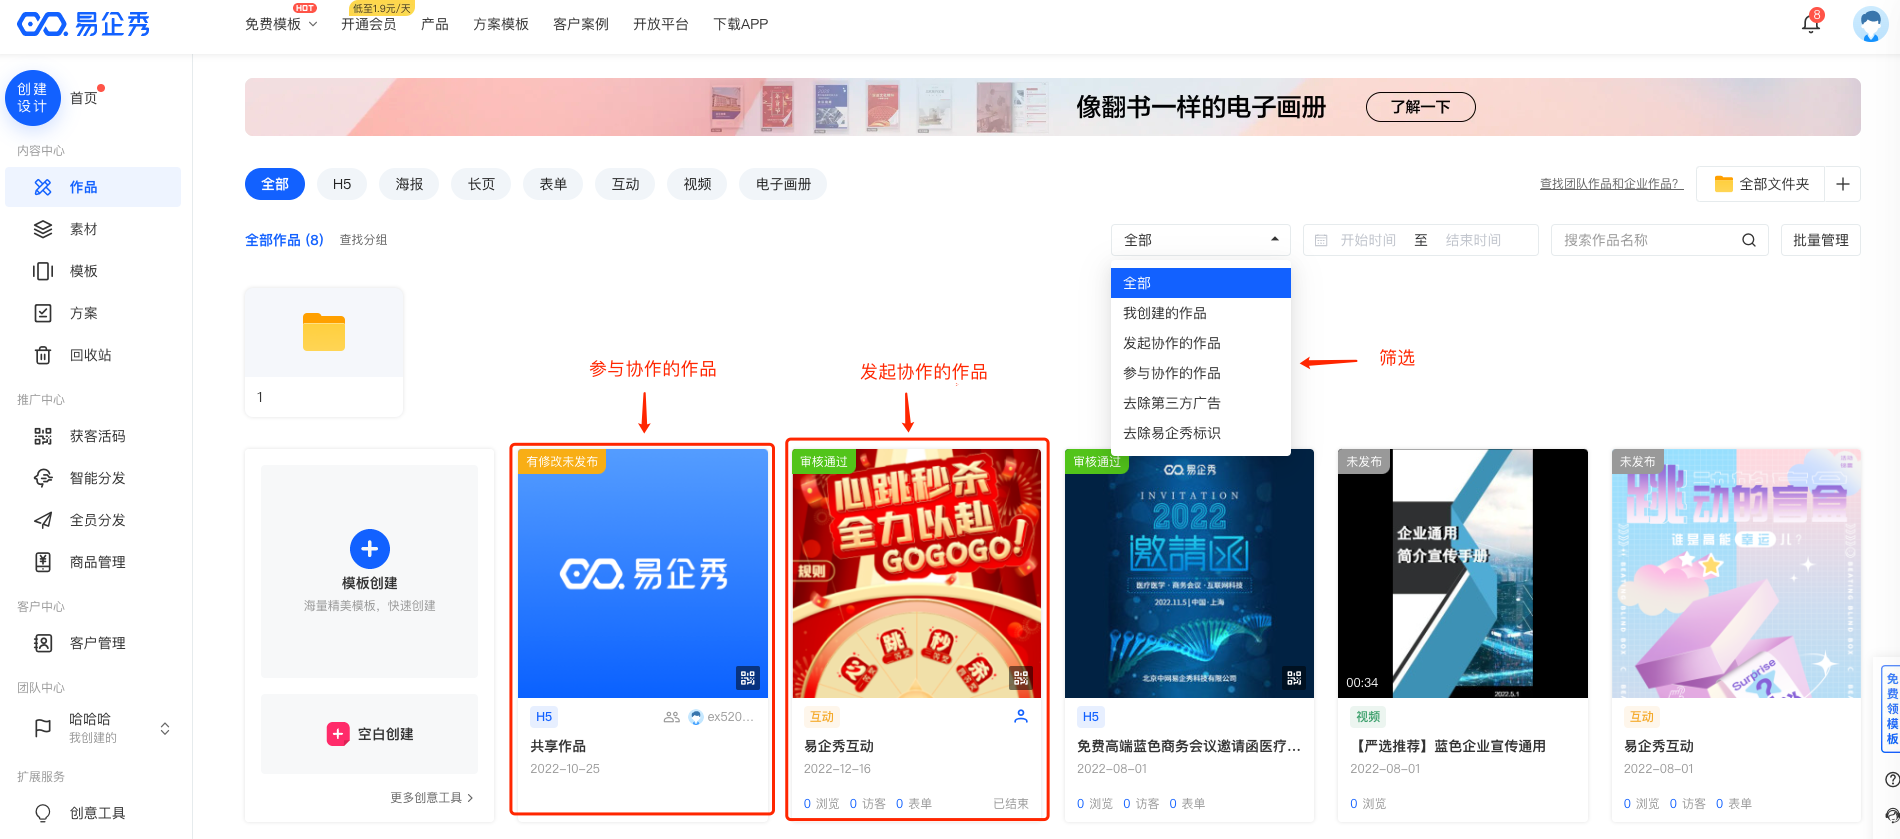This screenshot has height=839, width=1900.
Task: Click the 查找团队作品和企业作品 link
Action: pyautogui.click(x=1612, y=184)
